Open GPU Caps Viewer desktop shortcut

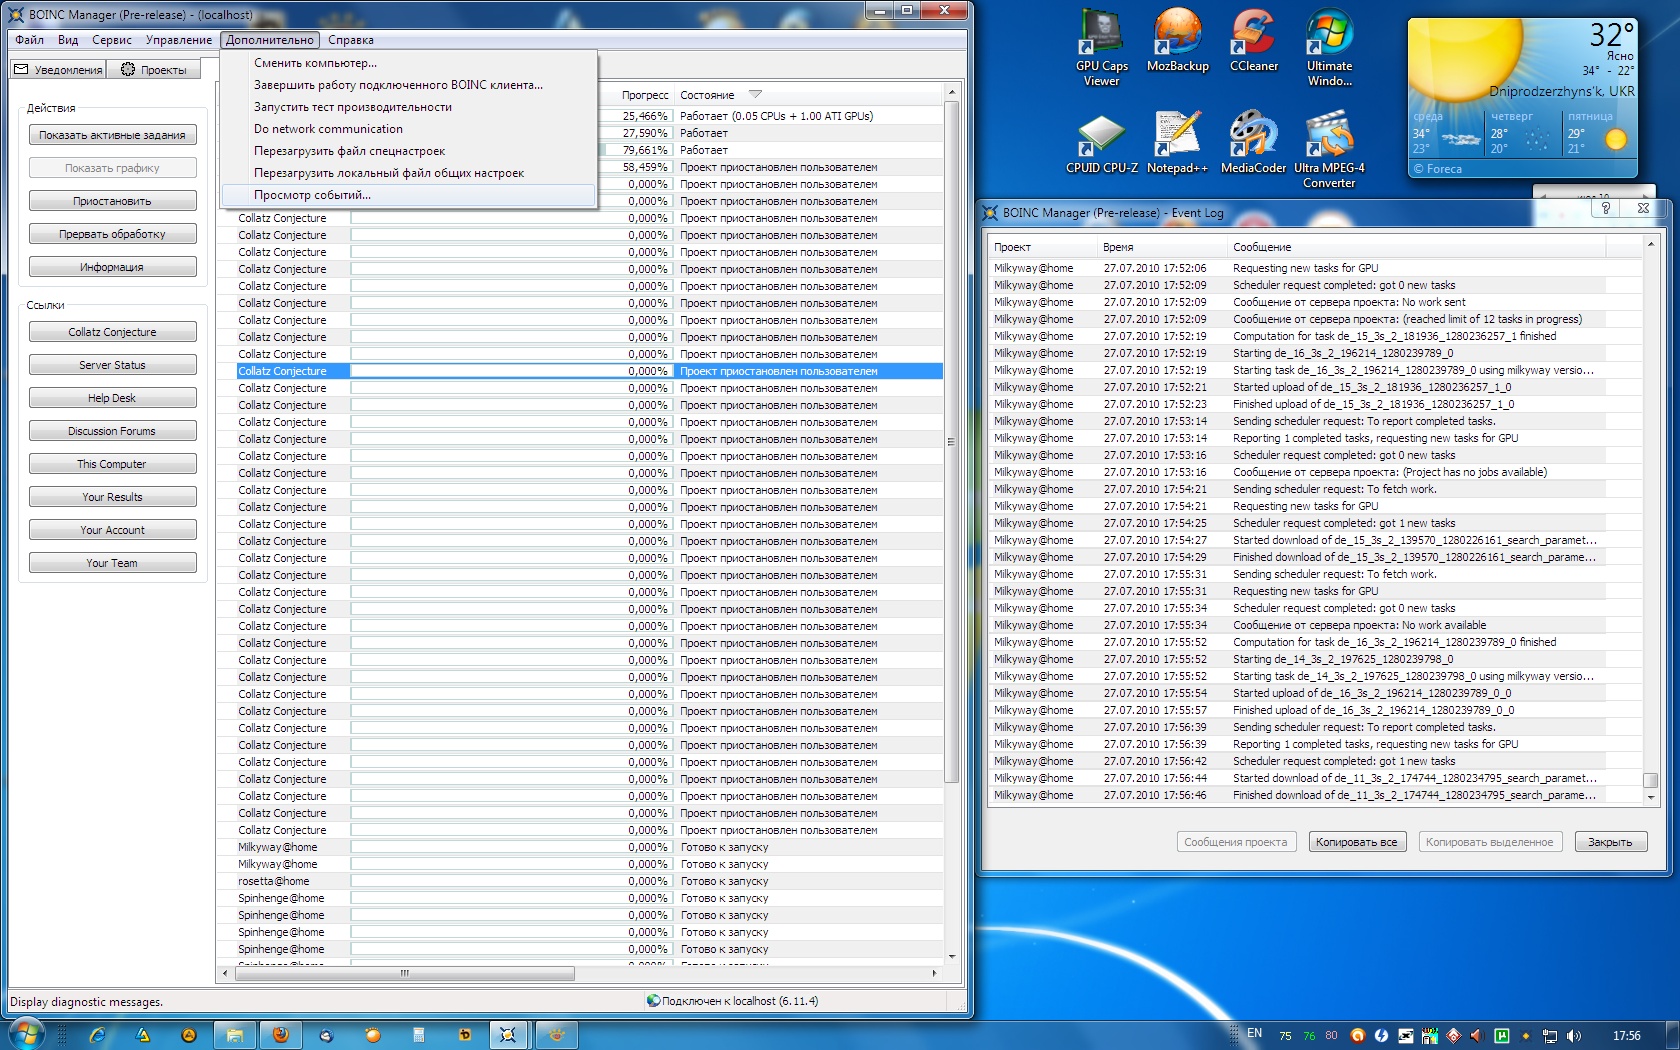(x=1101, y=48)
